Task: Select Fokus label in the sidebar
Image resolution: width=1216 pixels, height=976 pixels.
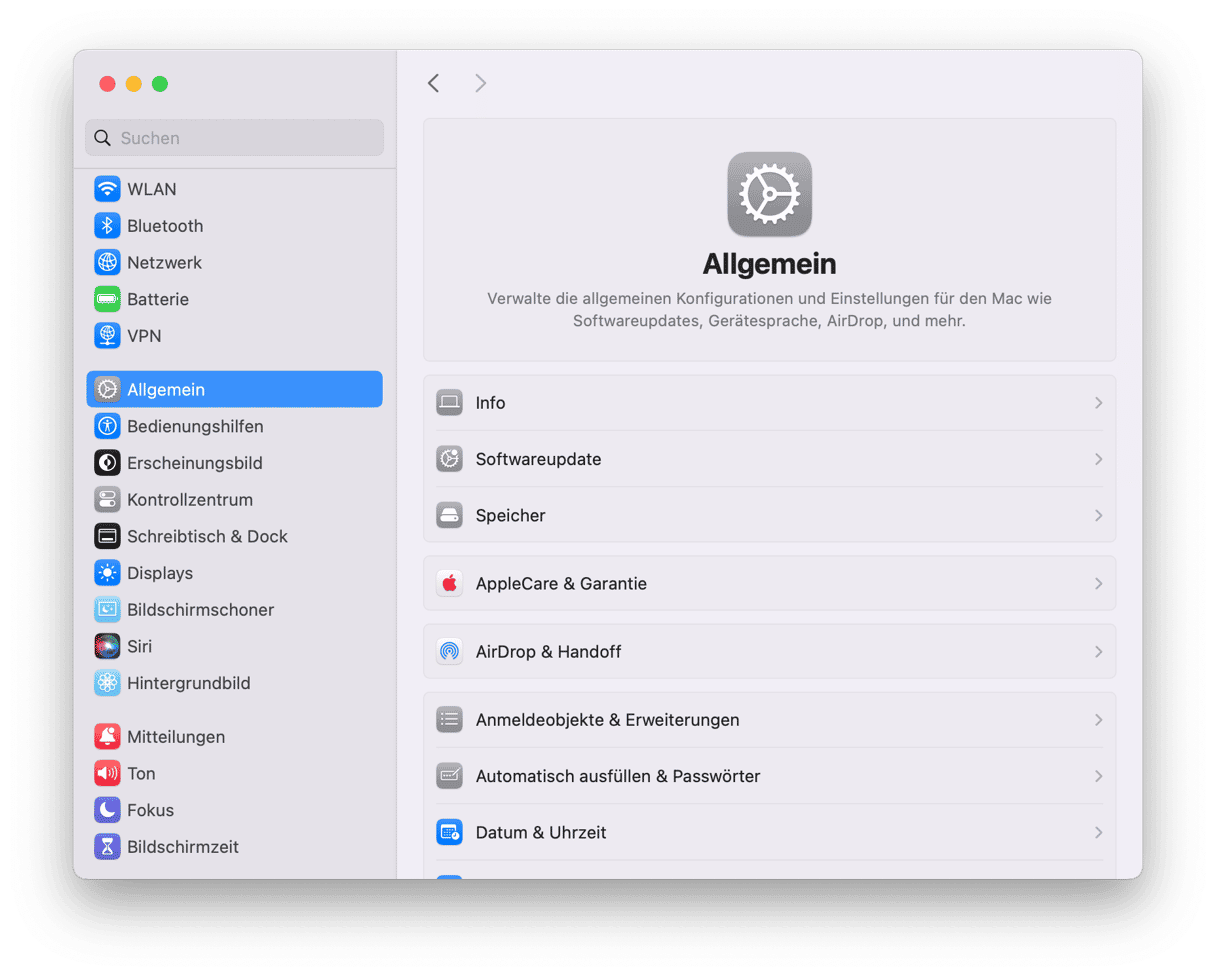Action: tap(151, 810)
